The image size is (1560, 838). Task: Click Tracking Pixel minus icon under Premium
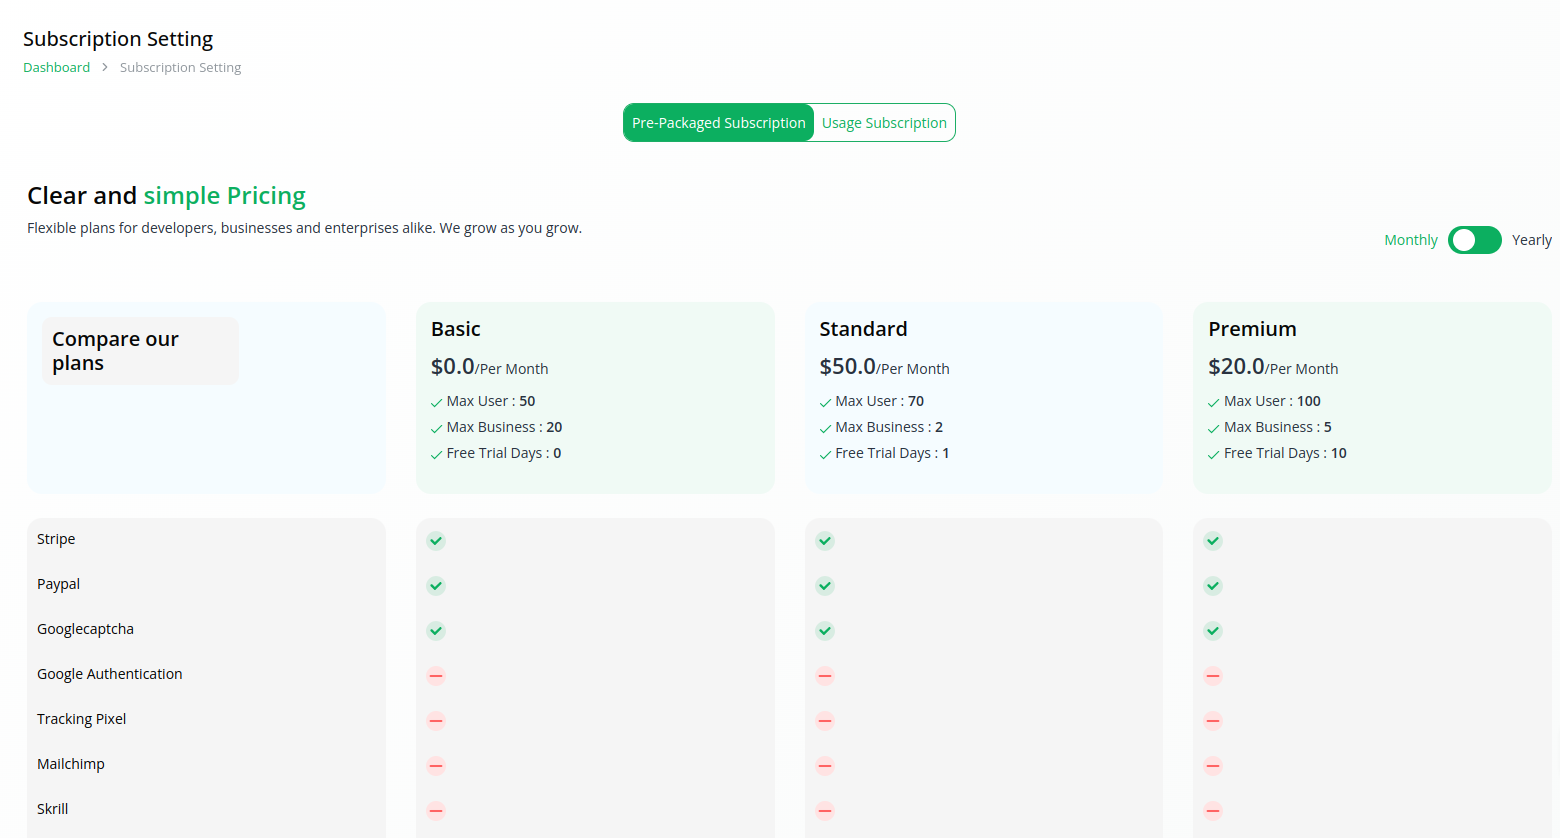point(1213,721)
